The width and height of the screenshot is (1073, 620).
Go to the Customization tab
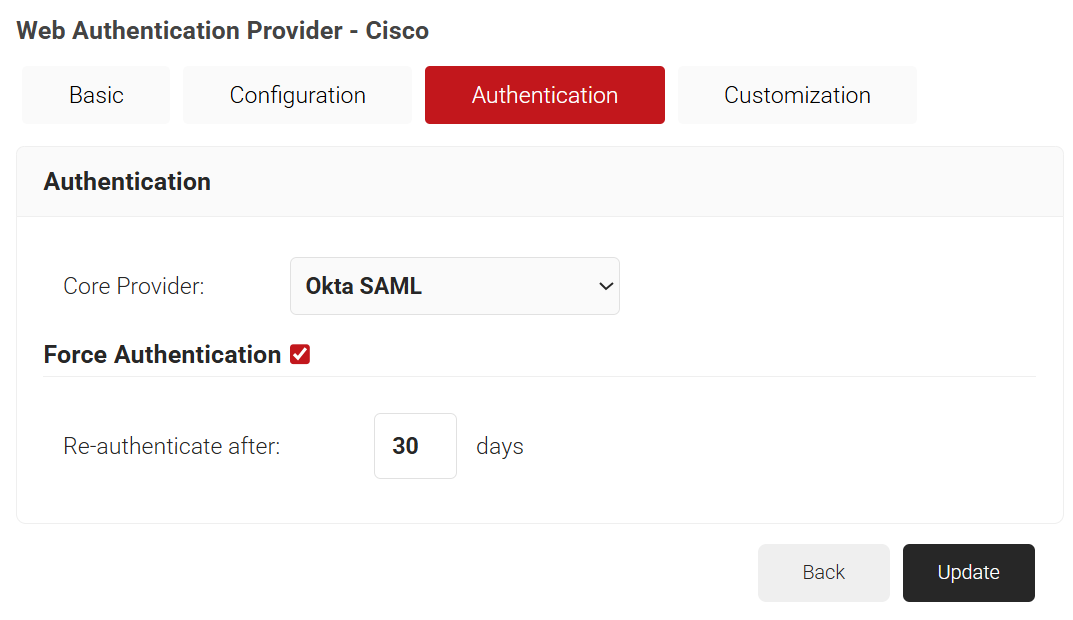click(x=797, y=95)
